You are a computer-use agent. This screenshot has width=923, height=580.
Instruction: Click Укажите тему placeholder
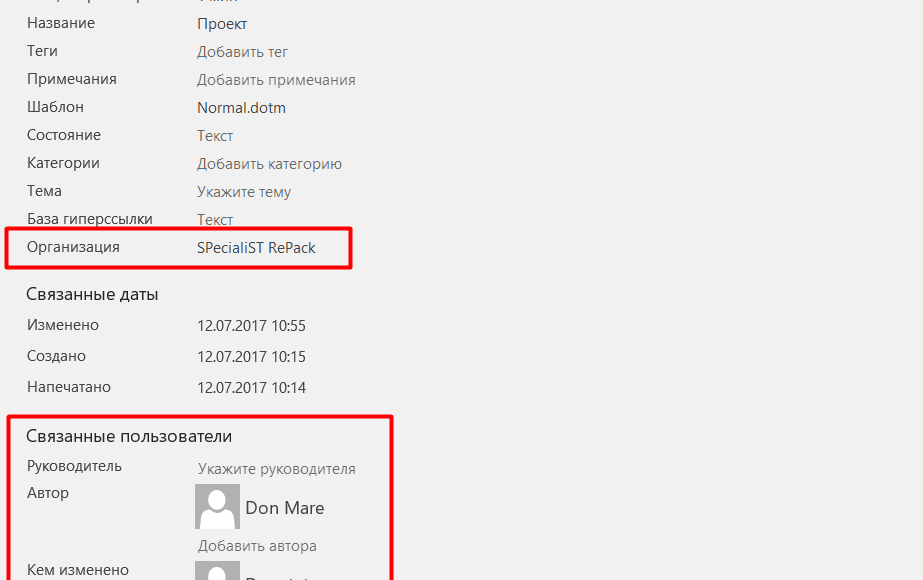point(244,192)
